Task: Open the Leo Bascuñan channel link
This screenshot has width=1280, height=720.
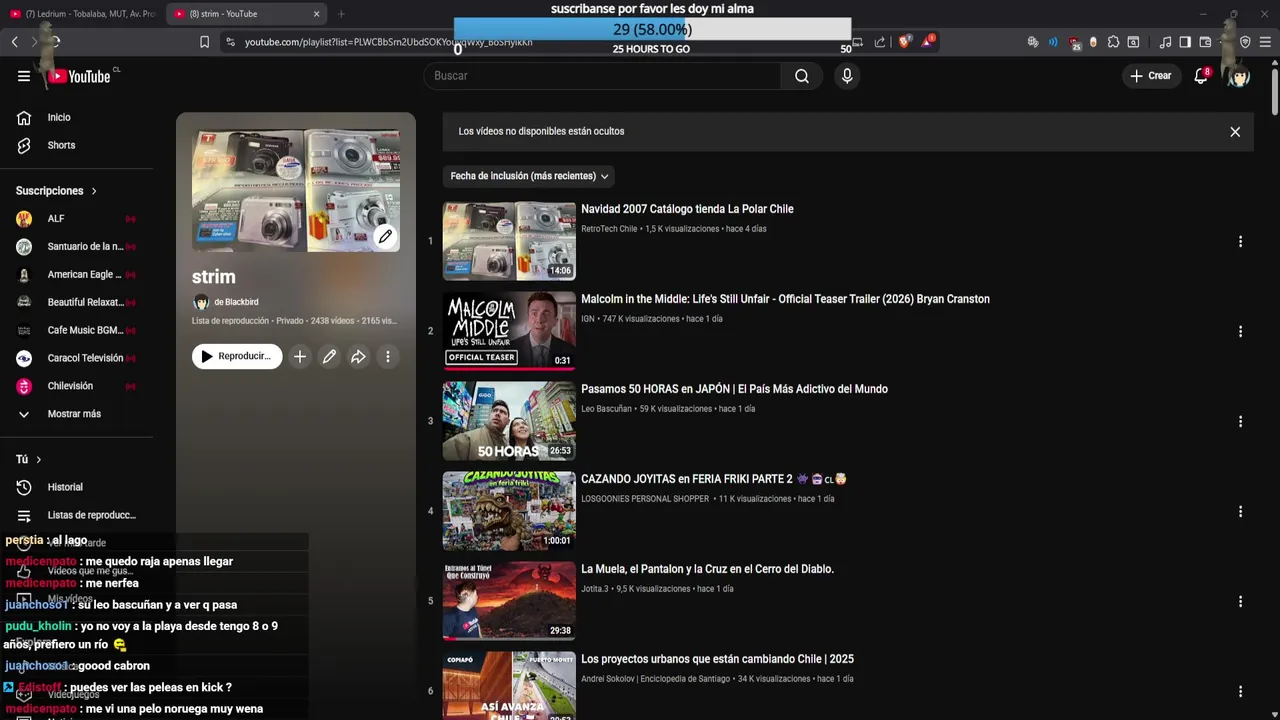Action: [x=606, y=409]
